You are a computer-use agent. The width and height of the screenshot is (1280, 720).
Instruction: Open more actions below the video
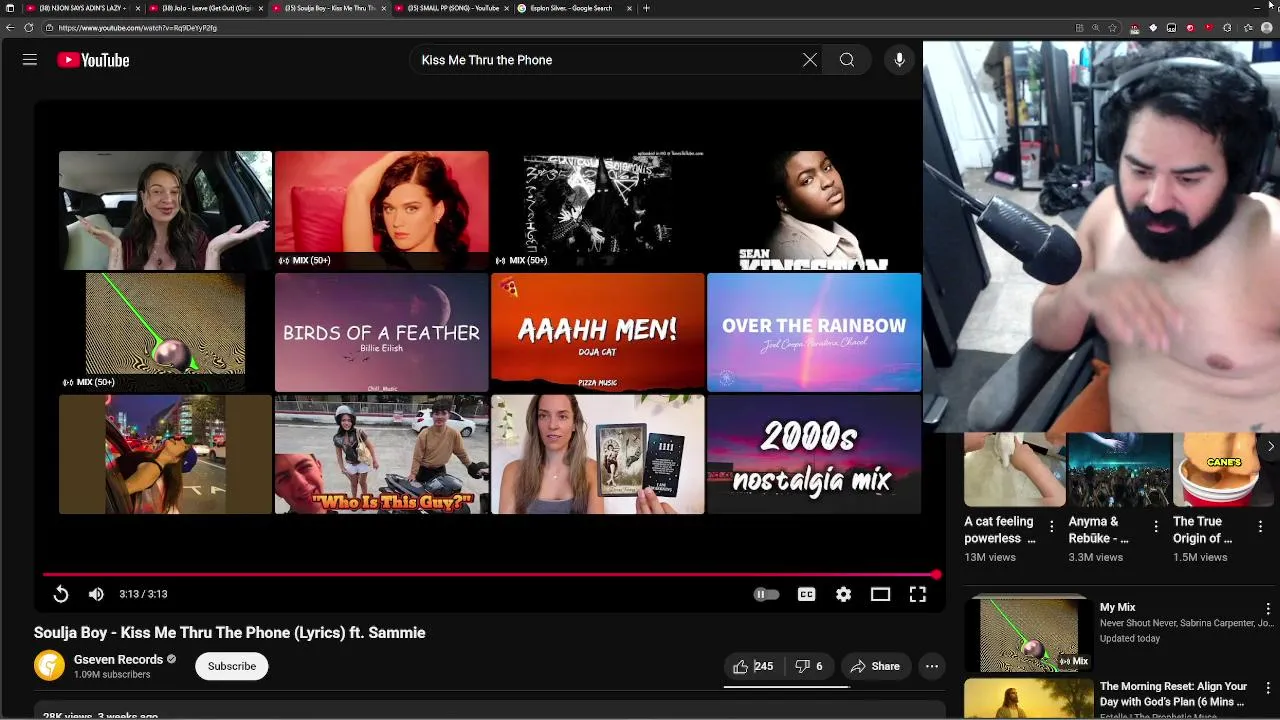coord(931,666)
